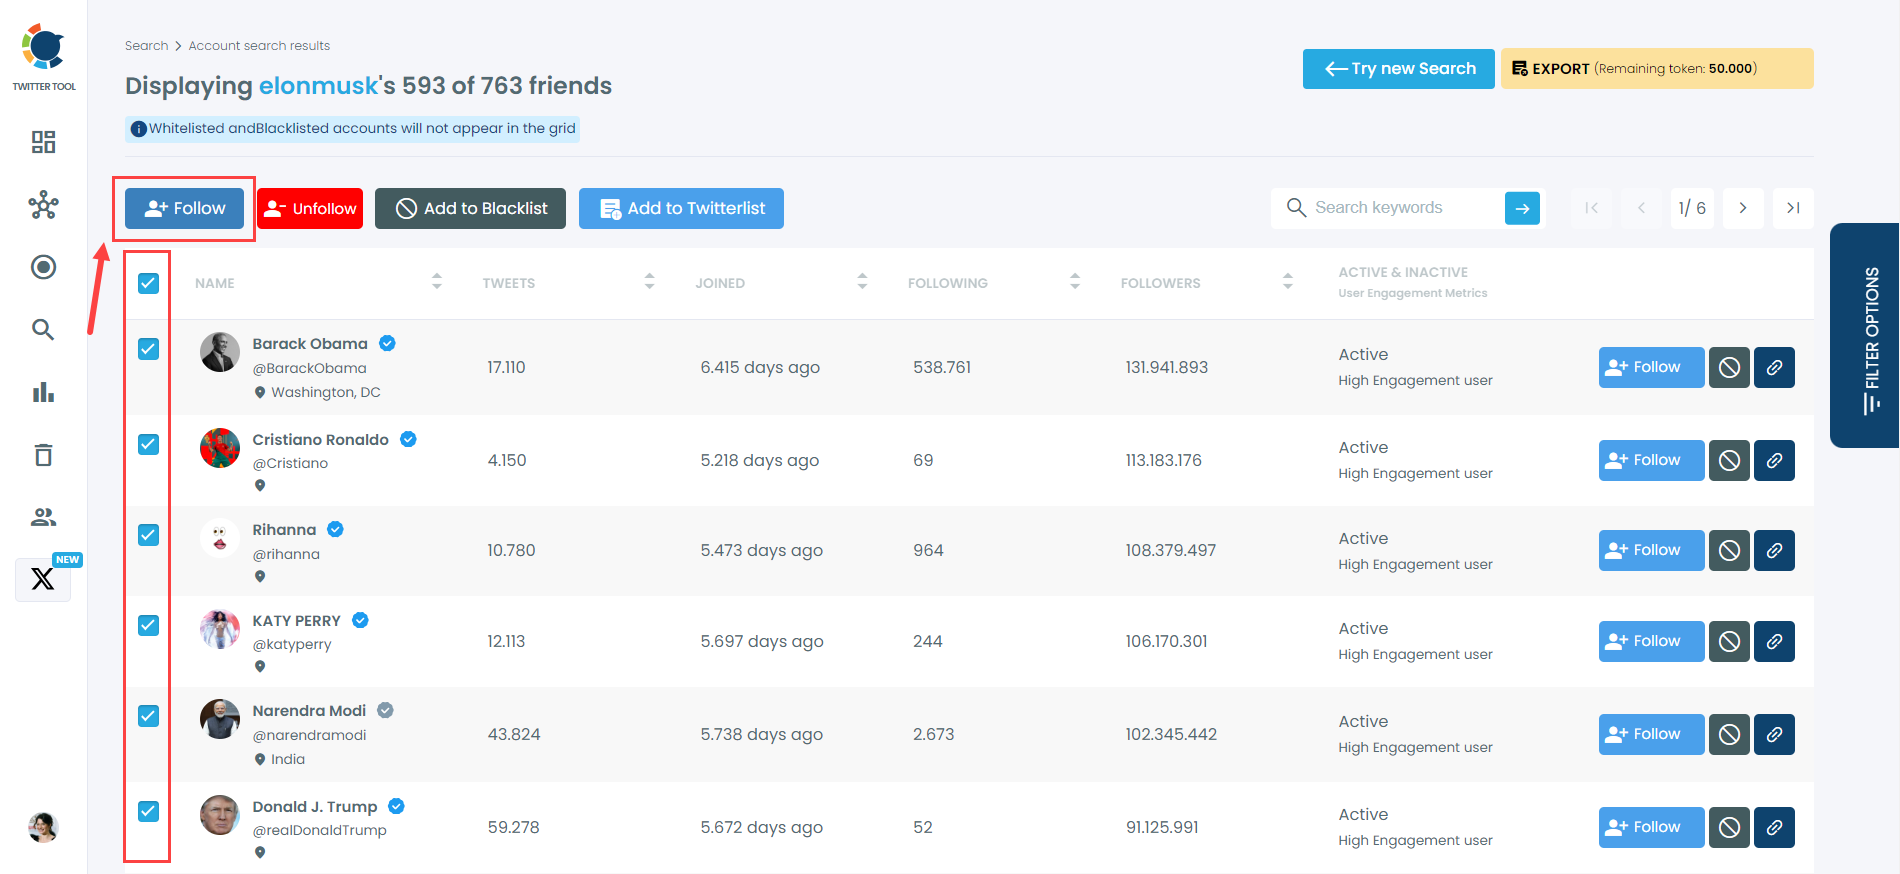
Task: Uncheck the Rihanna row checkbox
Action: [148, 535]
